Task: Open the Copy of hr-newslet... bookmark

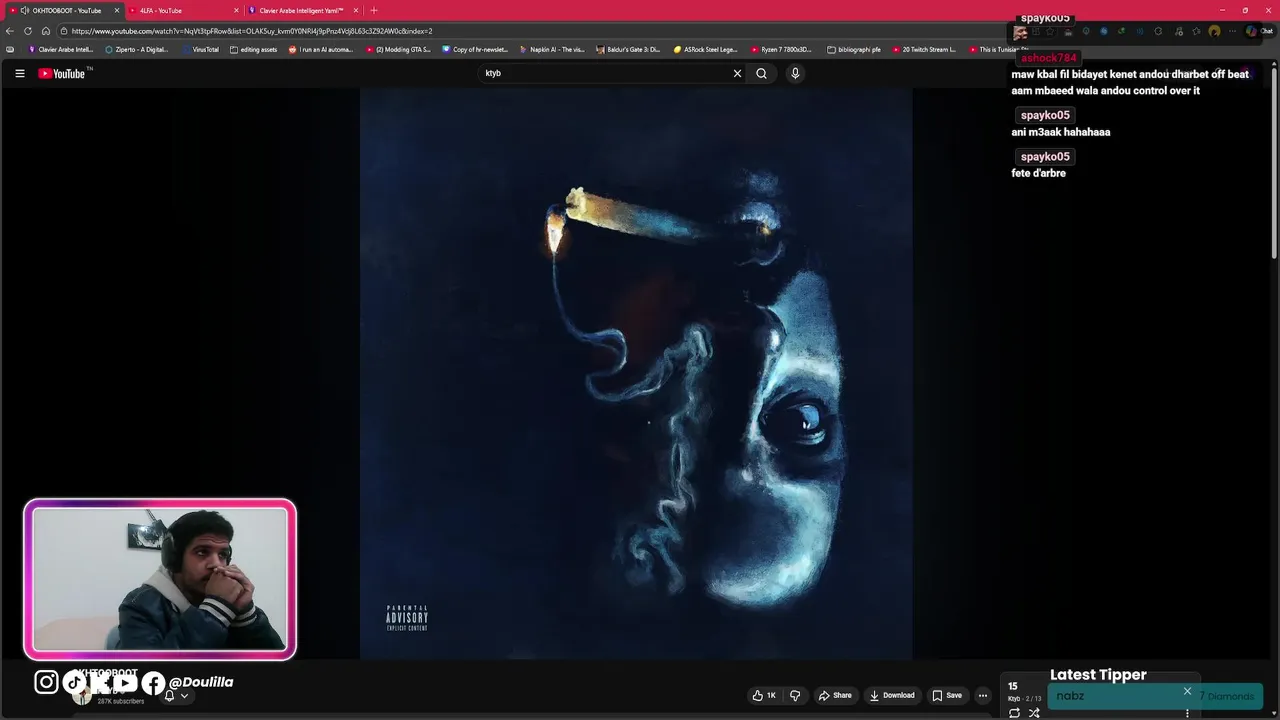Action: tap(475, 49)
